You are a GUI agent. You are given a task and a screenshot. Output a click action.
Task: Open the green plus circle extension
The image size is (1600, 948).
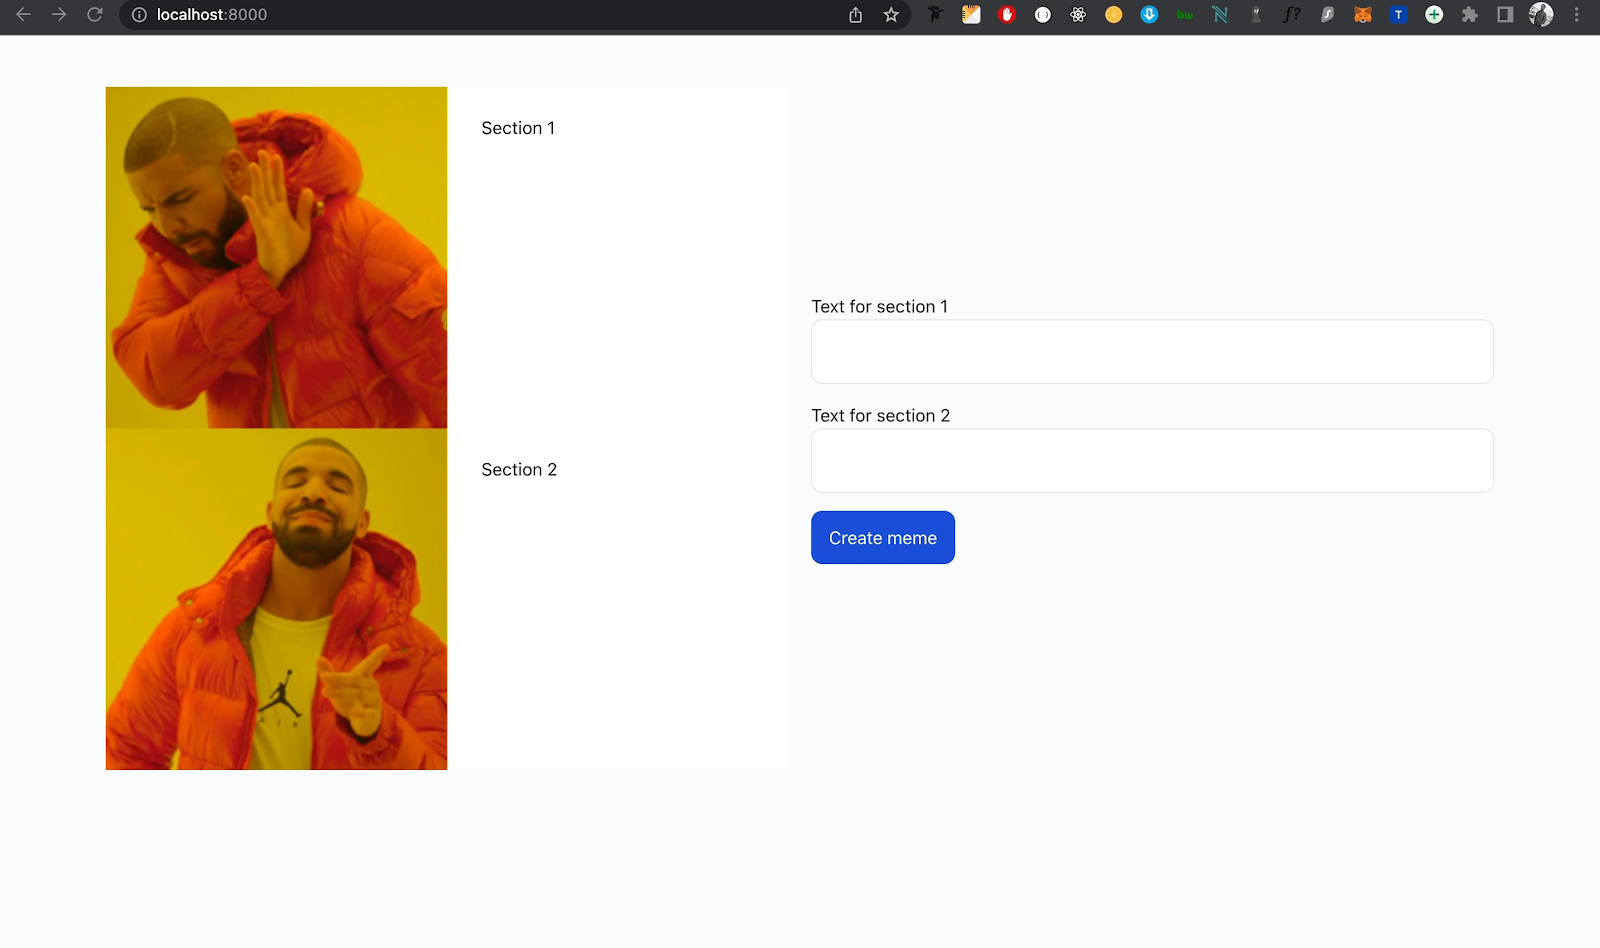[x=1434, y=15]
